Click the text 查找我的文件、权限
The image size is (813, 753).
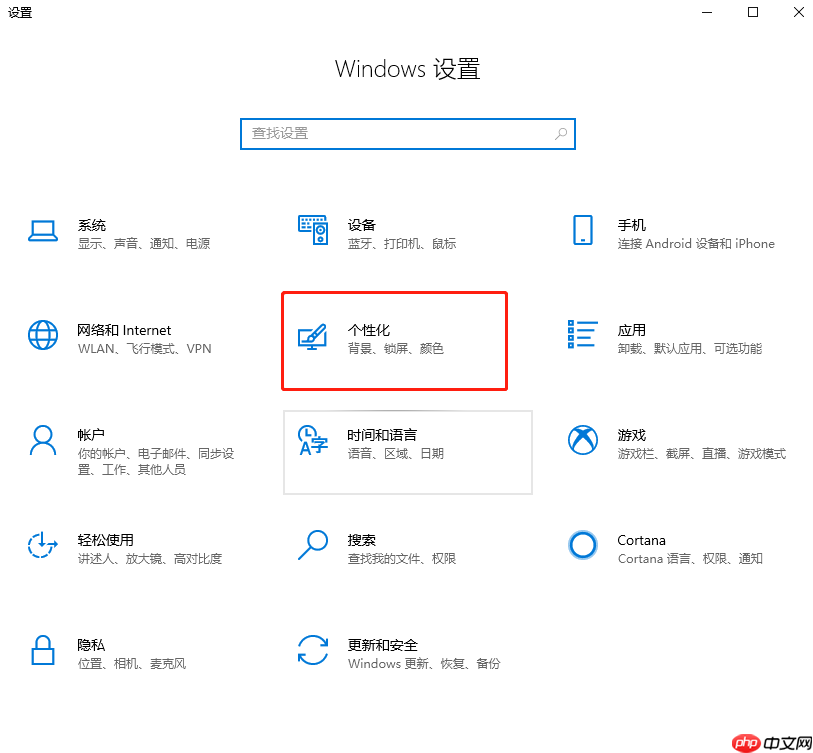pyautogui.click(x=402, y=559)
